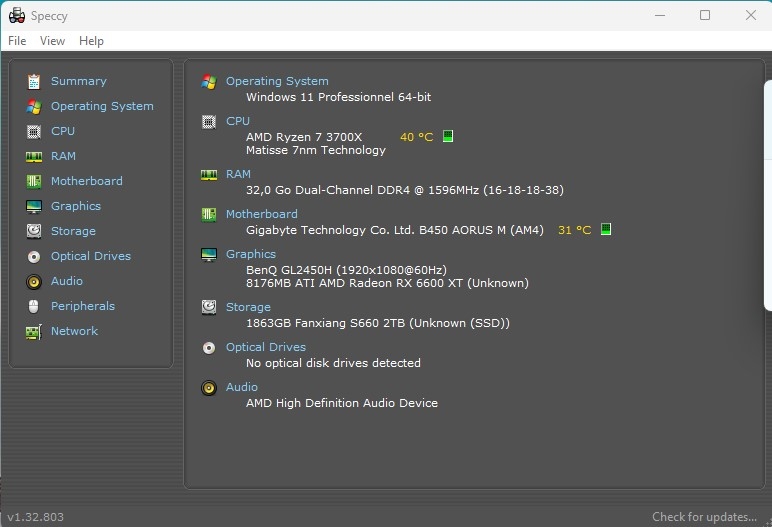Click the speaker icon beside Audio heading
This screenshot has height=527, width=772.
click(x=209, y=388)
